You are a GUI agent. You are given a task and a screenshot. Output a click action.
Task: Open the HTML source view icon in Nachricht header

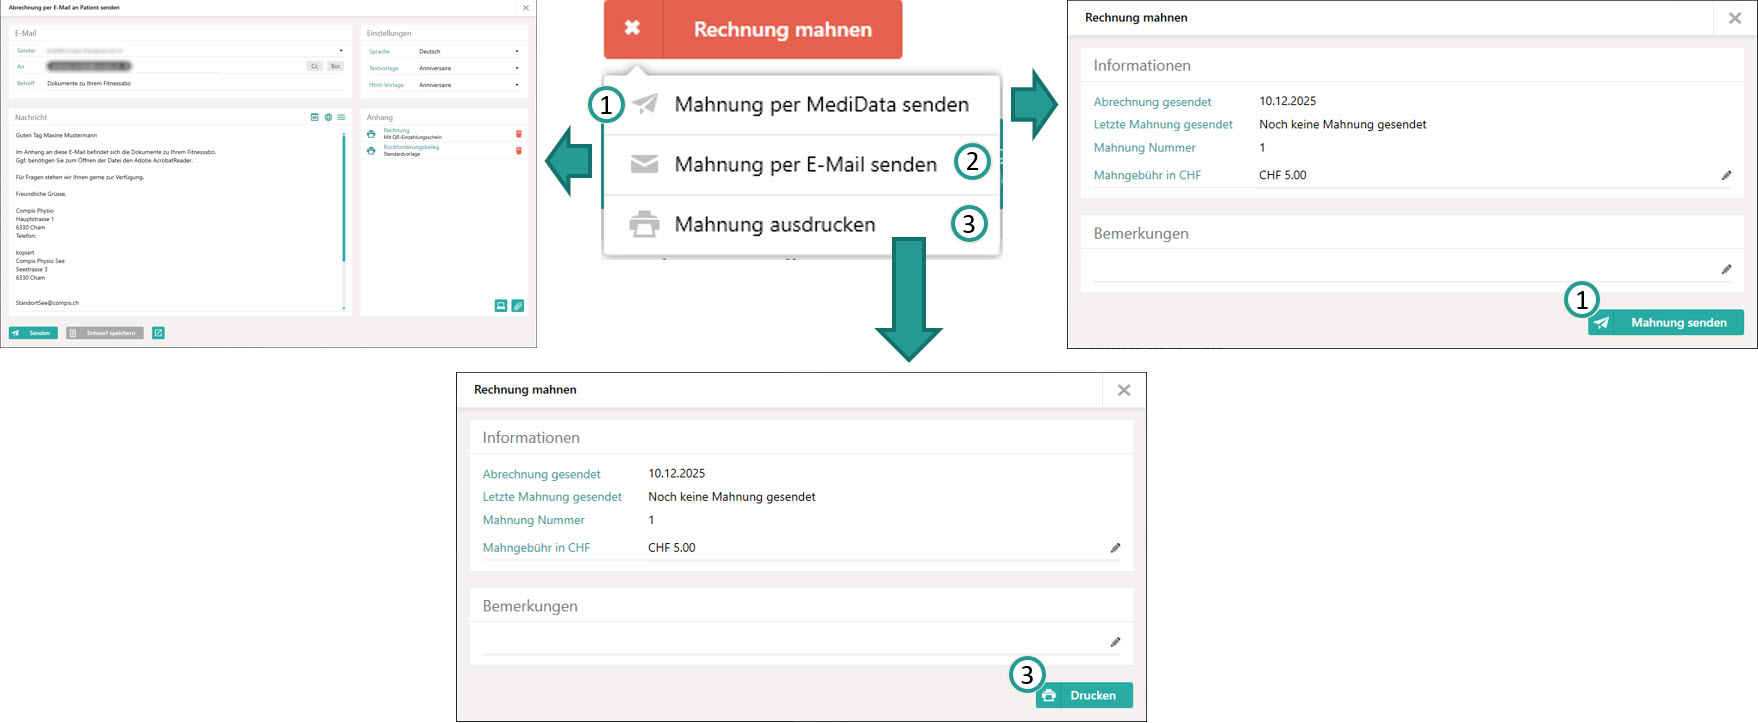point(315,117)
